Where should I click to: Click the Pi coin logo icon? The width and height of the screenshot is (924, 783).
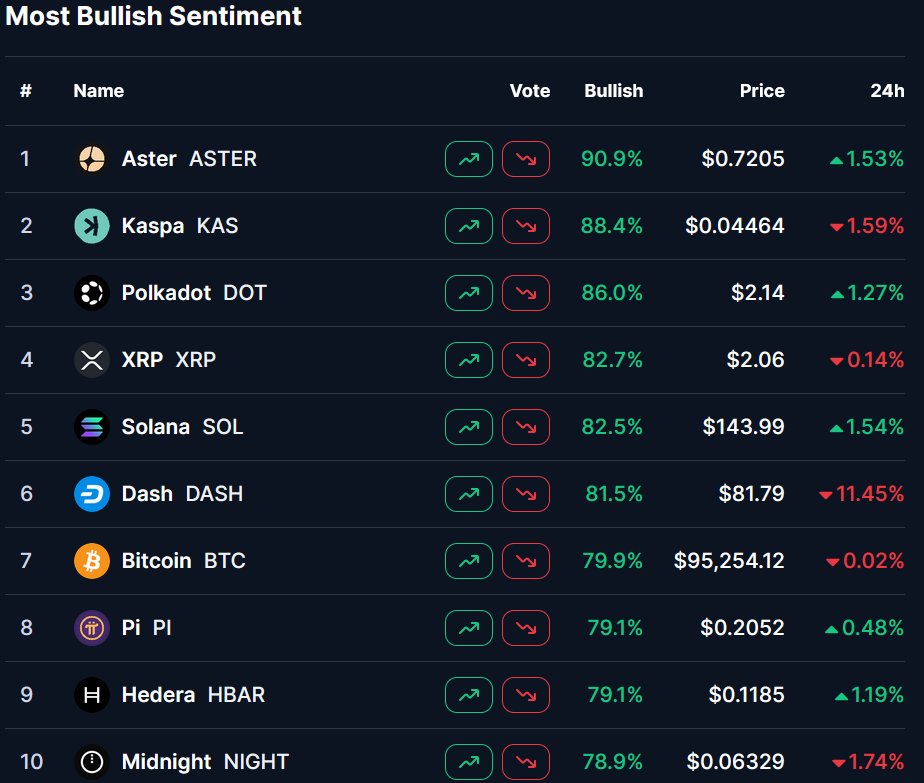coord(92,628)
